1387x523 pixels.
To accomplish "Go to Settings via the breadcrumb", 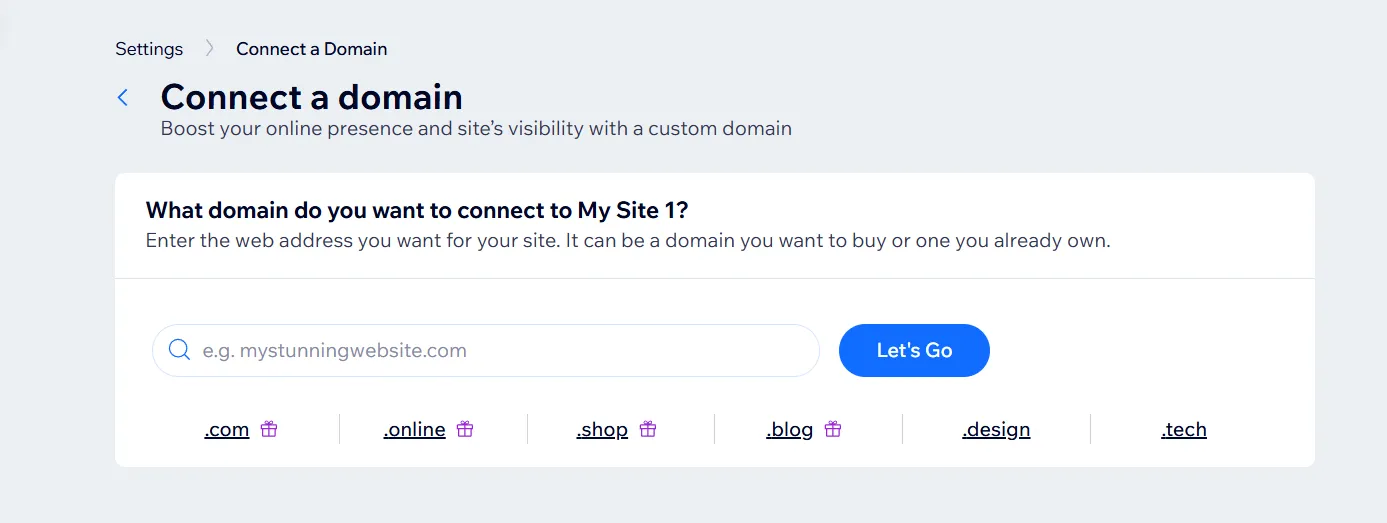I will 149,48.
